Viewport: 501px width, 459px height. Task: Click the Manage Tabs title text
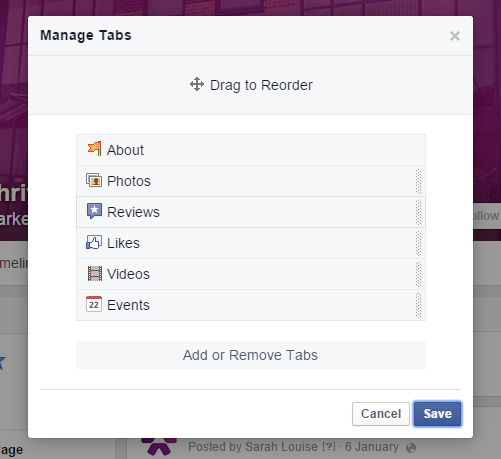86,35
